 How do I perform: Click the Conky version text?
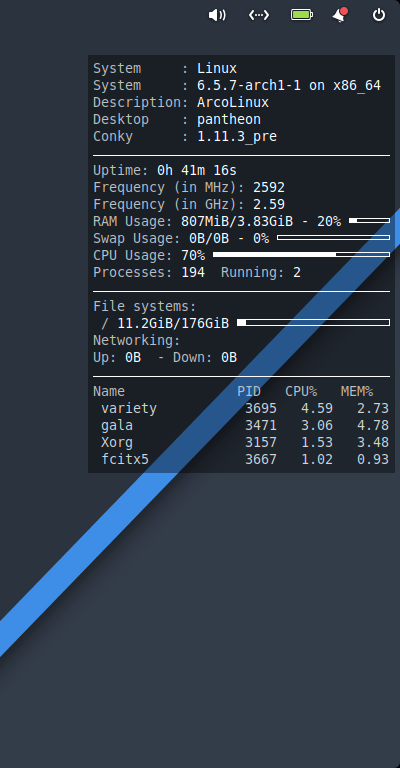237,137
